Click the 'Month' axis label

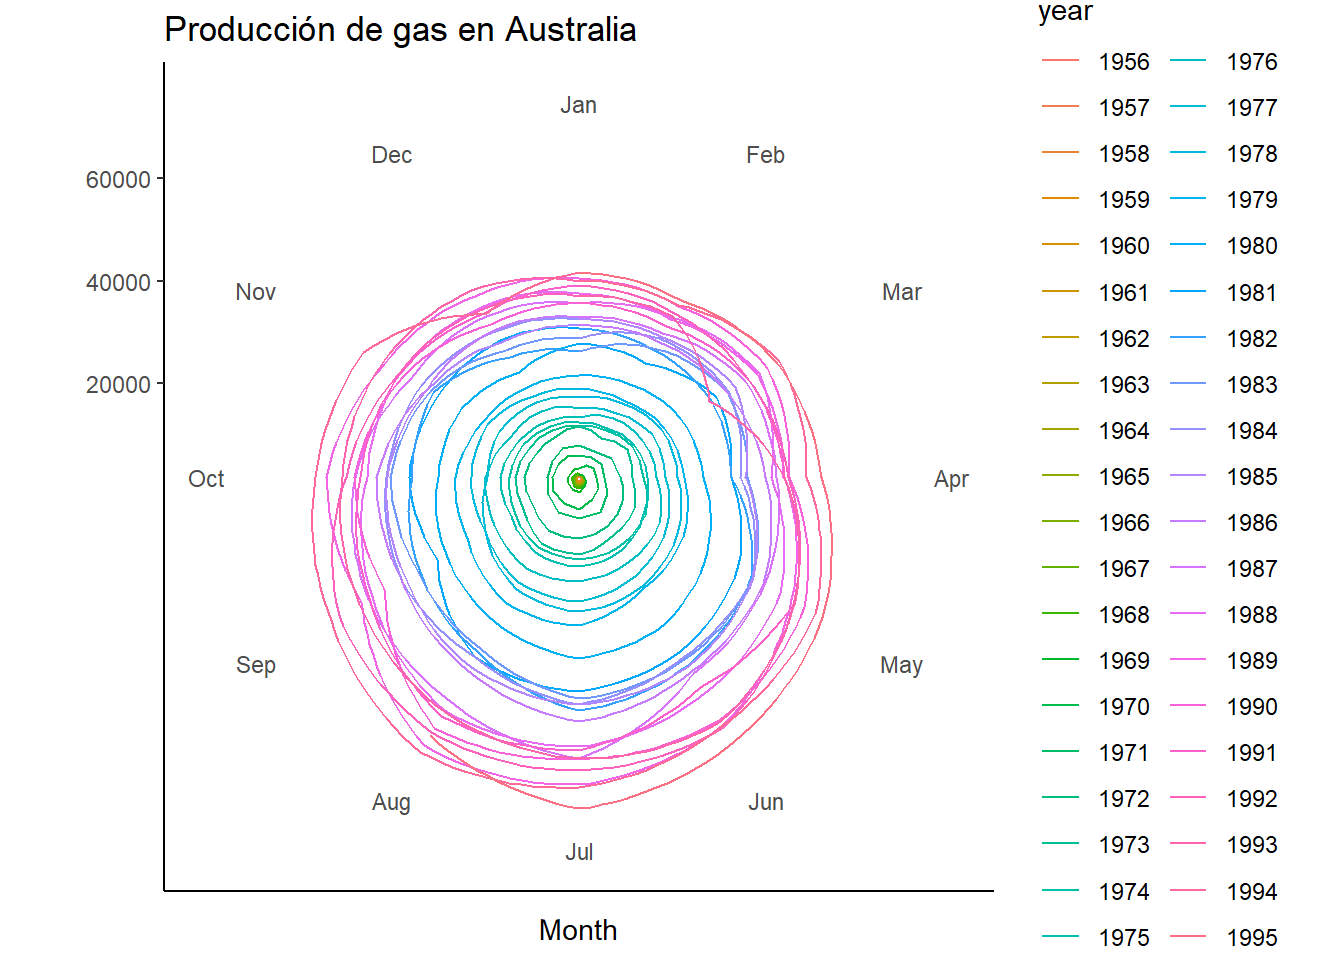pyautogui.click(x=578, y=930)
